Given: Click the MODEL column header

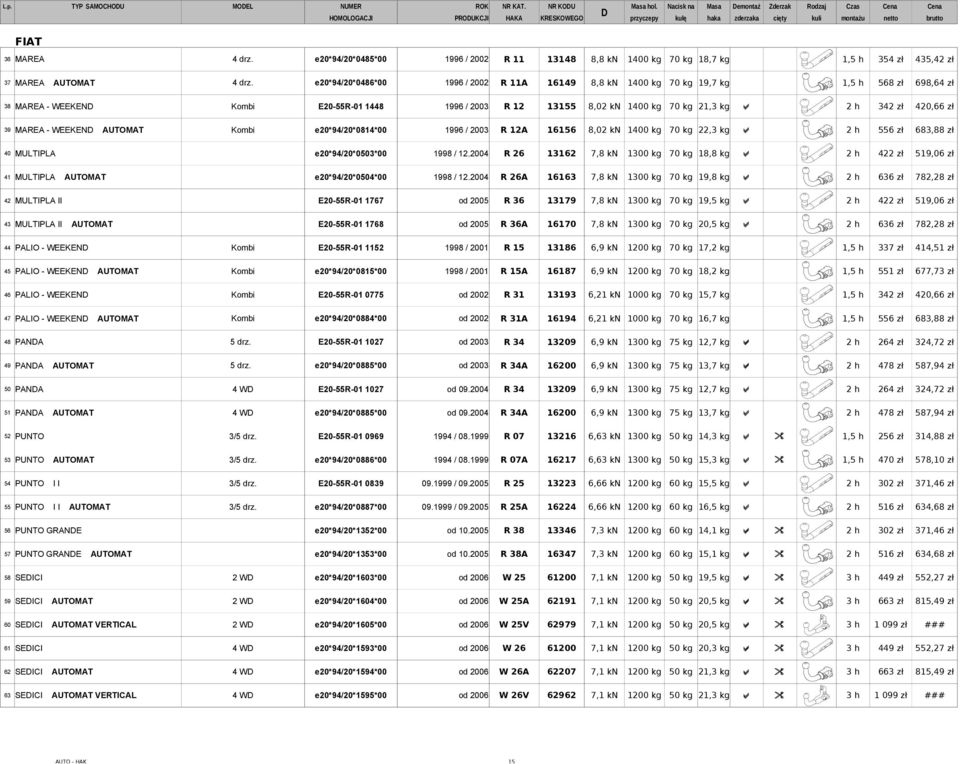Looking at the screenshot, I should 242,7.
